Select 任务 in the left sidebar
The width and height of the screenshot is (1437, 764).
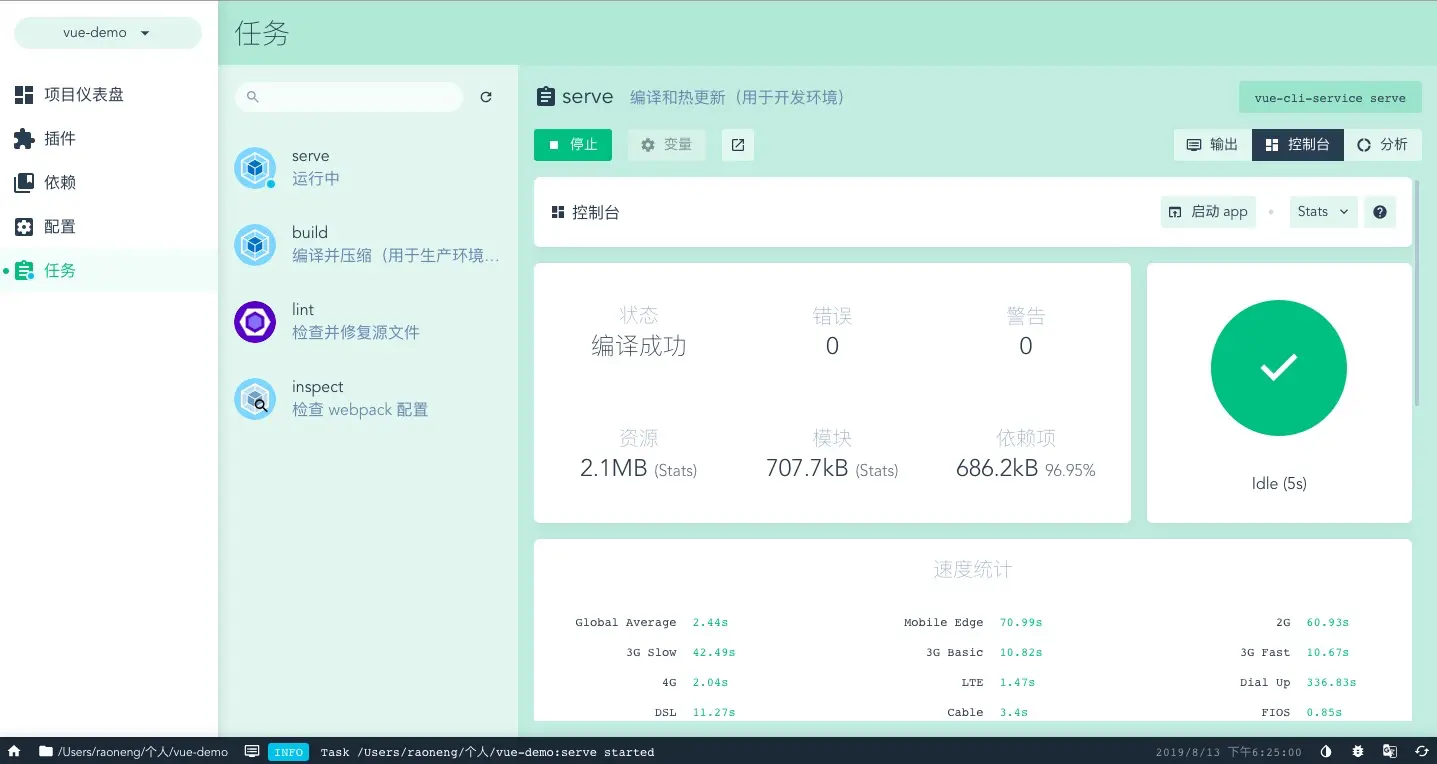click(109, 270)
